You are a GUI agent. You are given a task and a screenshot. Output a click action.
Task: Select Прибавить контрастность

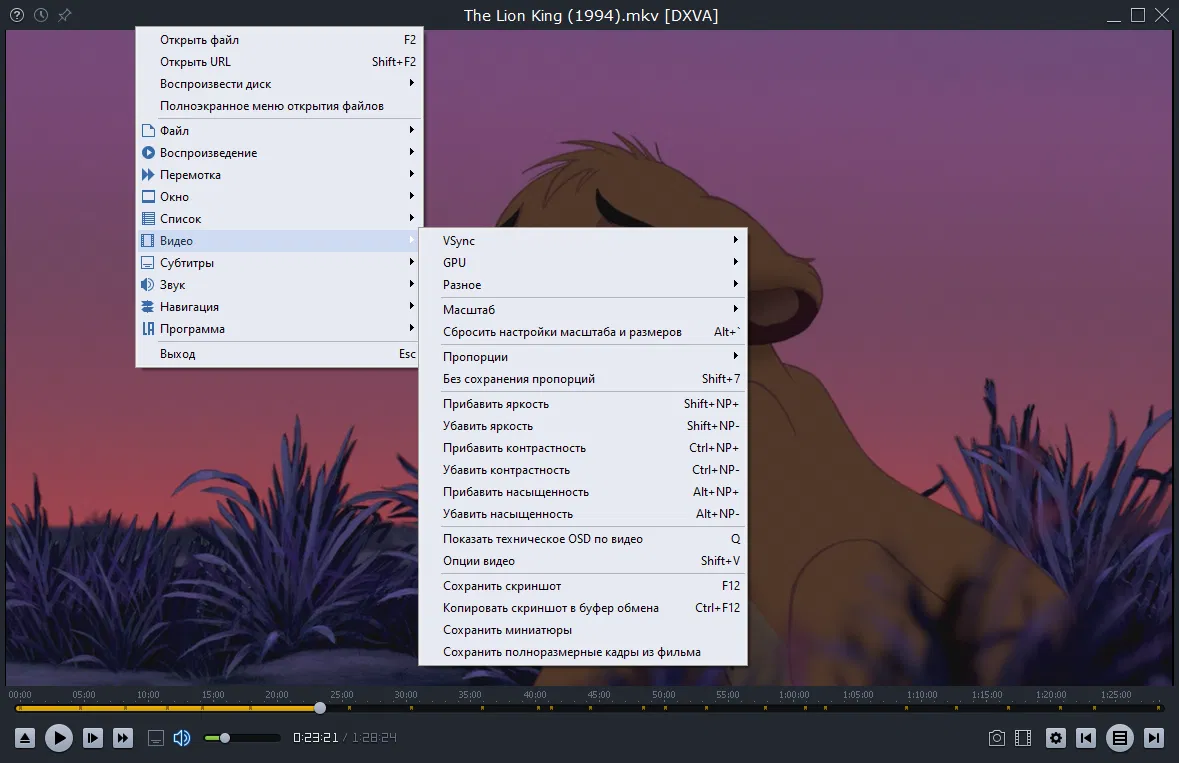583,447
